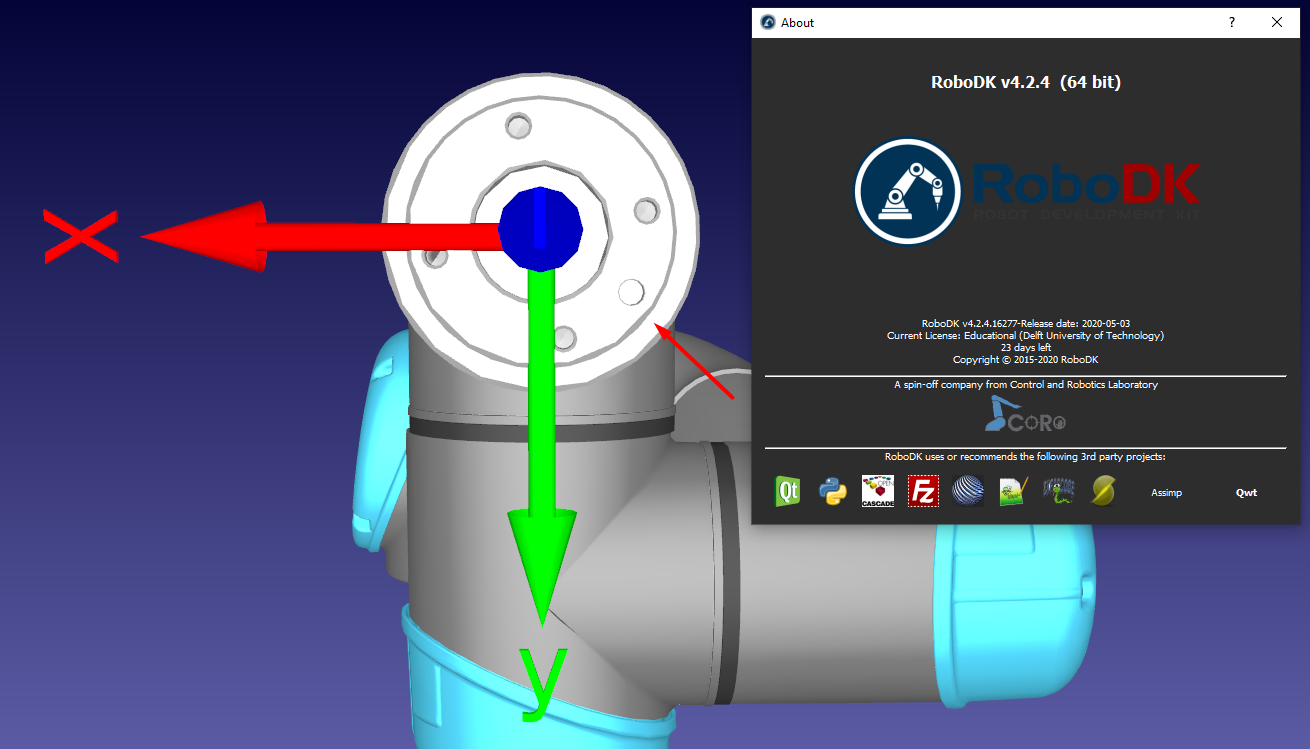Click the About window title bar icon
This screenshot has height=749, width=1310.
pos(768,22)
